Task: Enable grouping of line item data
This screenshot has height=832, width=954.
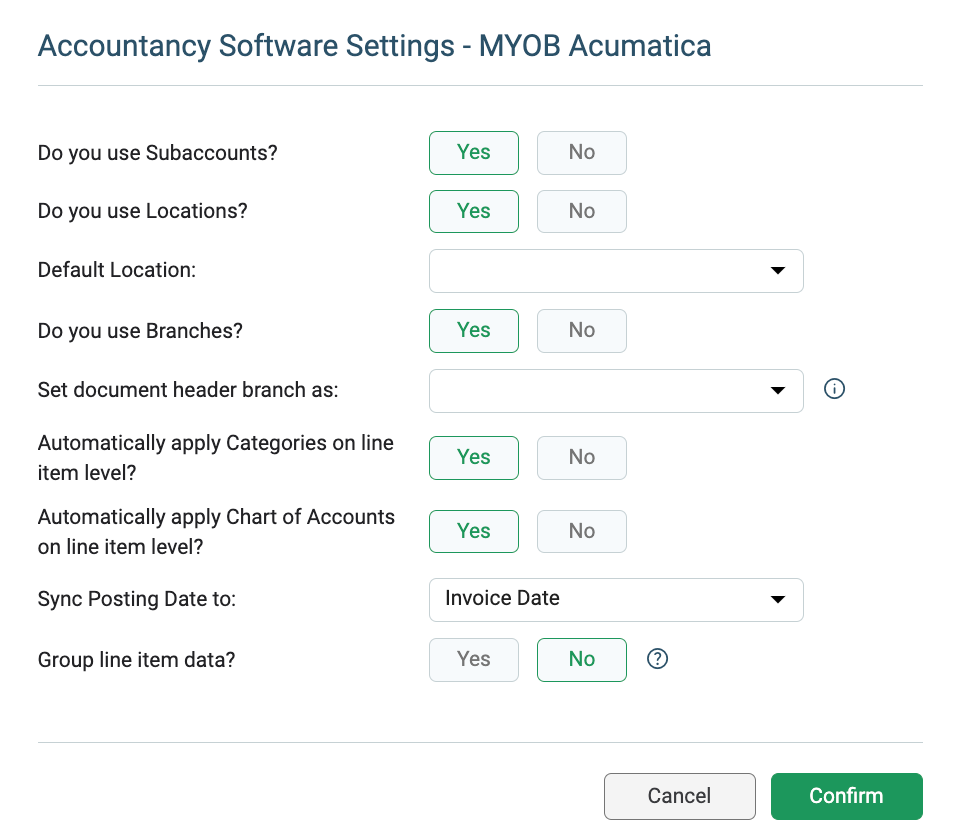Action: coord(473,659)
